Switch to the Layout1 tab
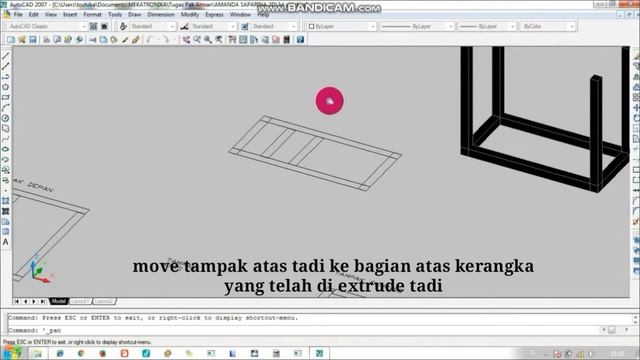640x360 pixels. (x=80, y=301)
